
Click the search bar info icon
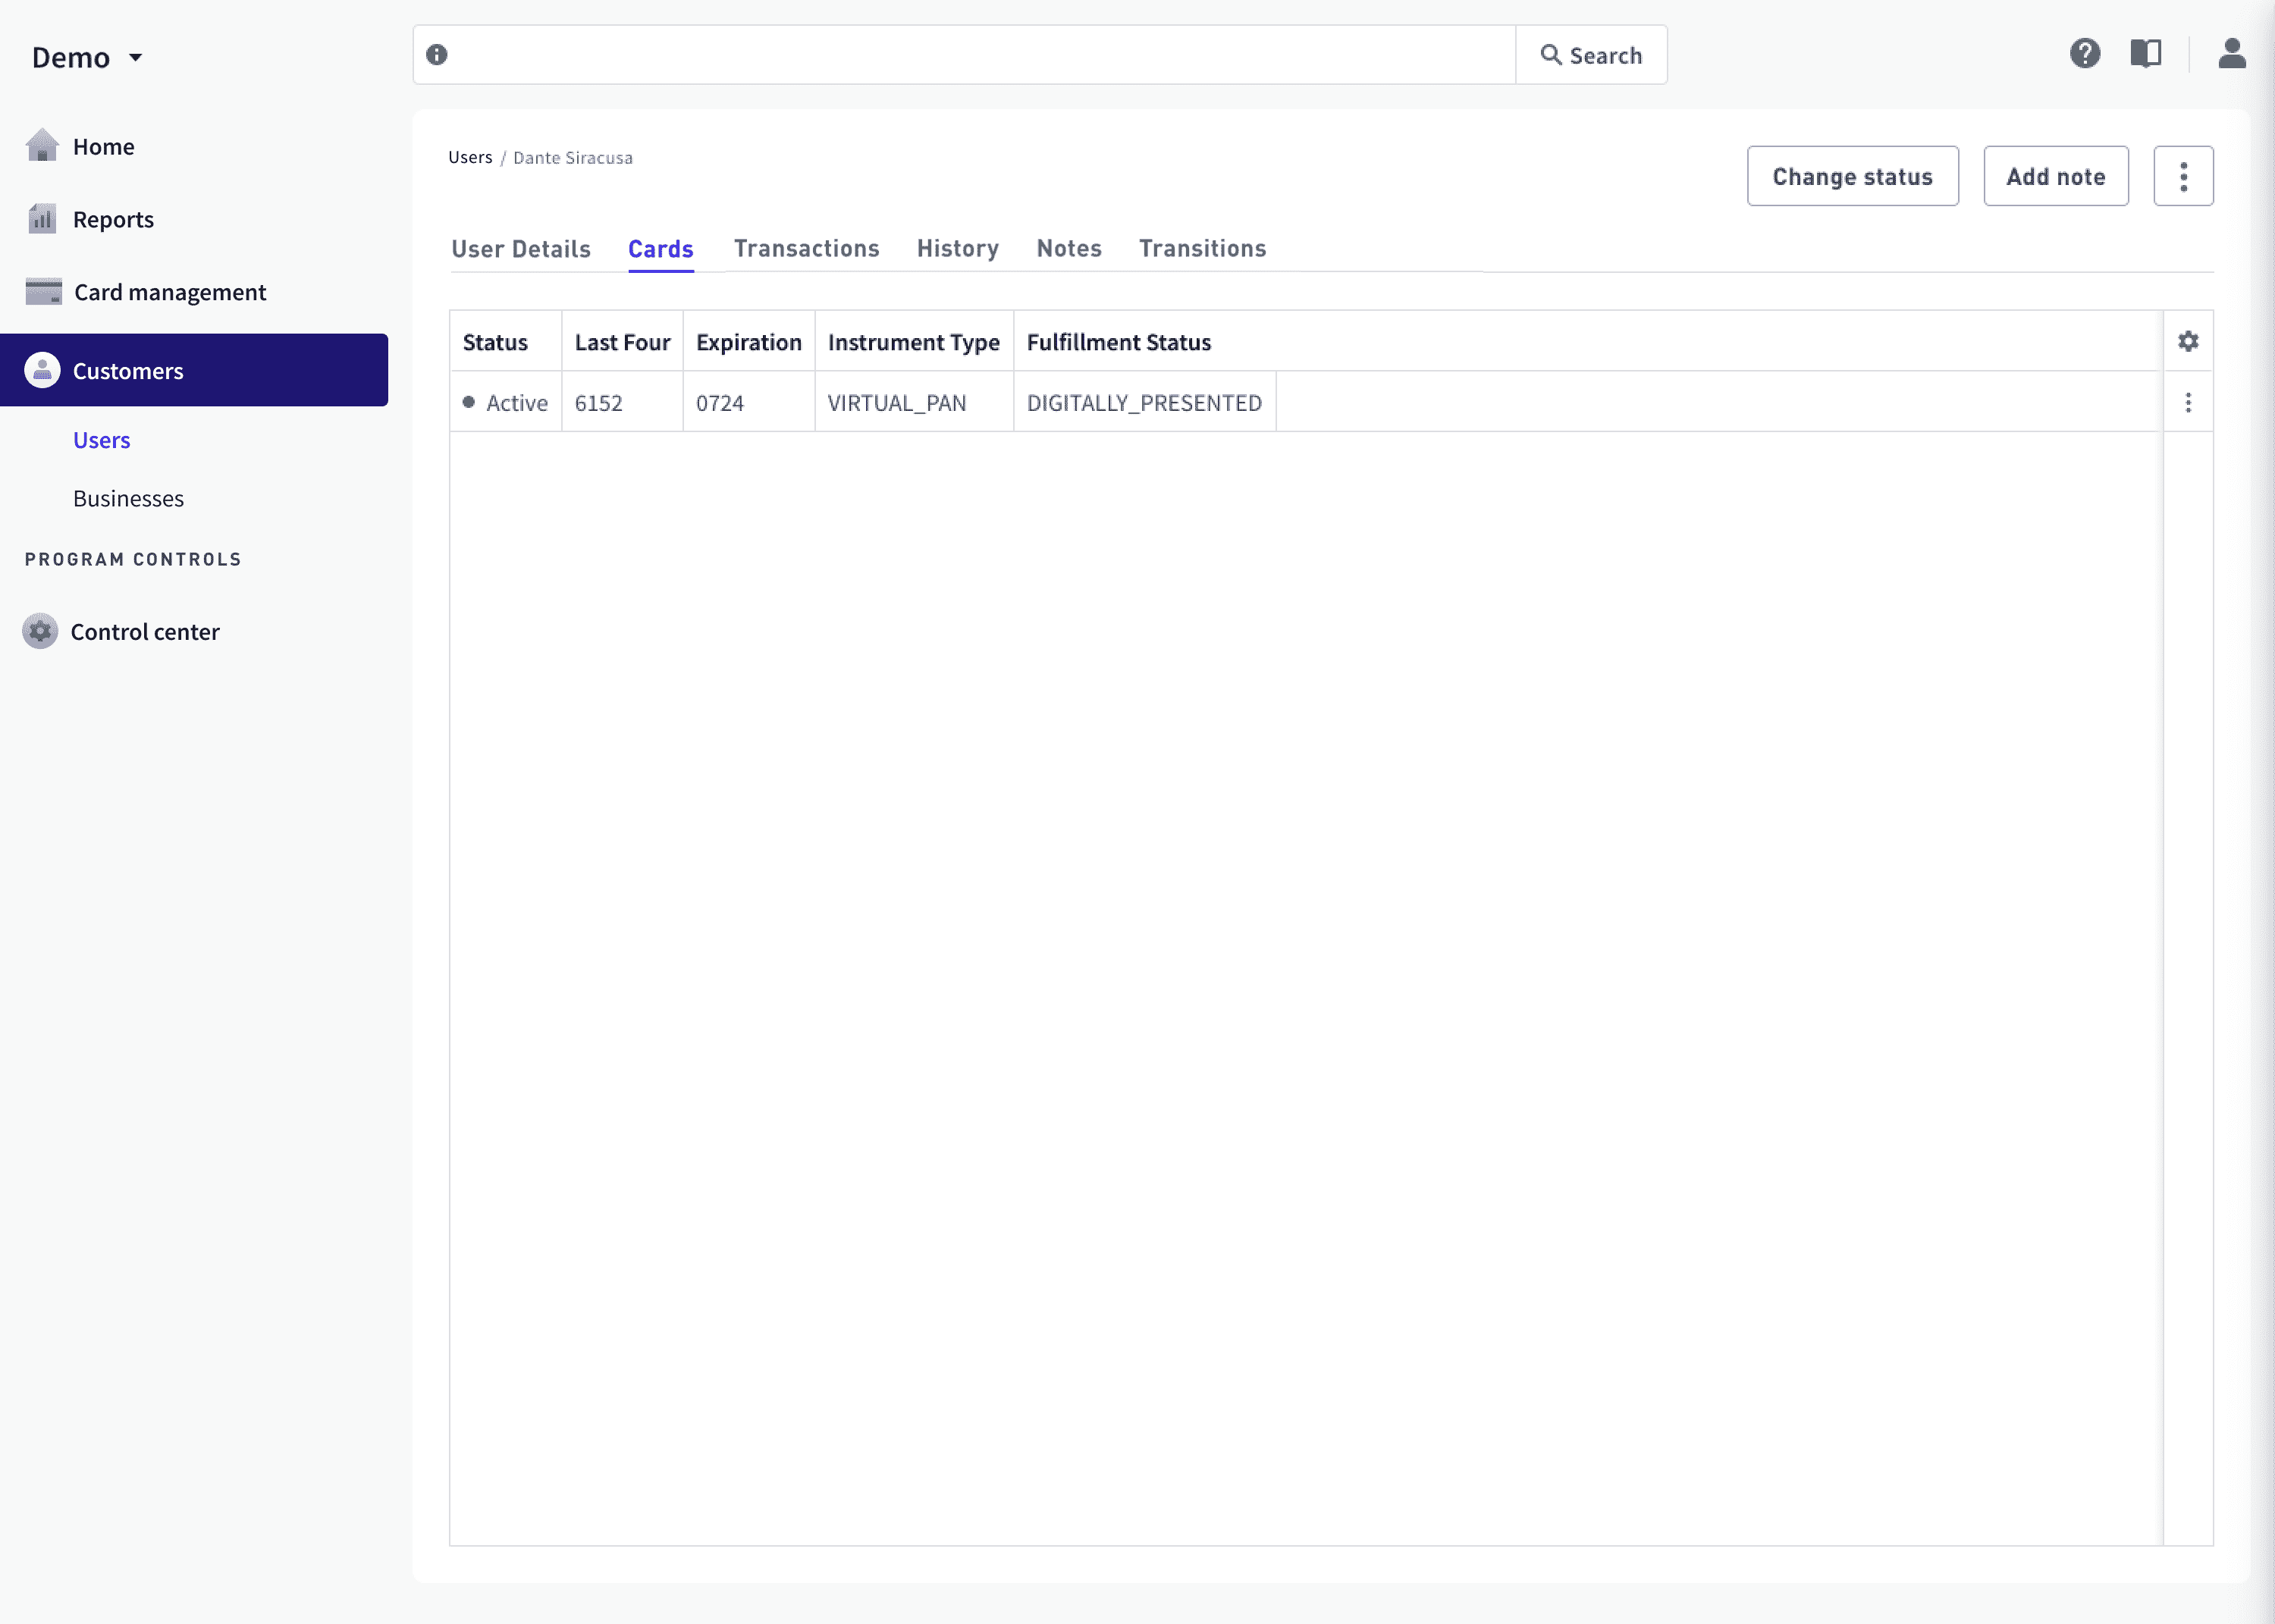437,55
